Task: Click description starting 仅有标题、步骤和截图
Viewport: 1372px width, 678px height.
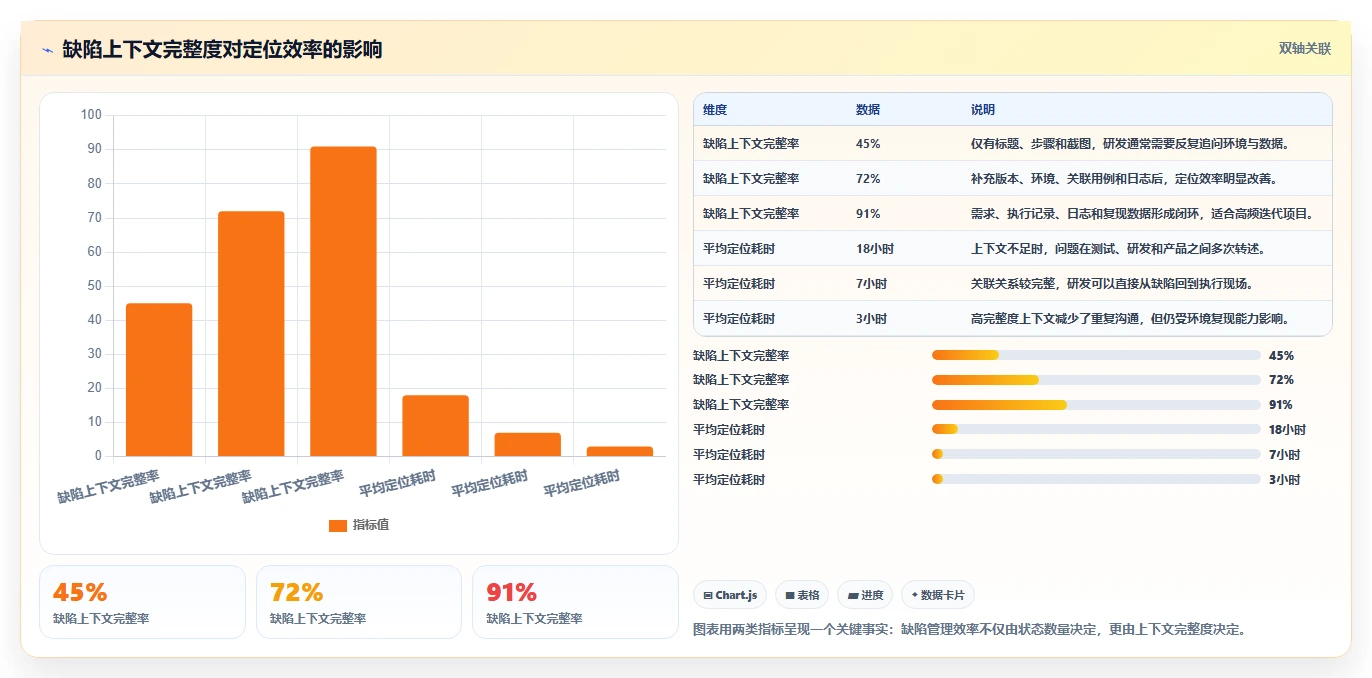Action: [x=1131, y=144]
